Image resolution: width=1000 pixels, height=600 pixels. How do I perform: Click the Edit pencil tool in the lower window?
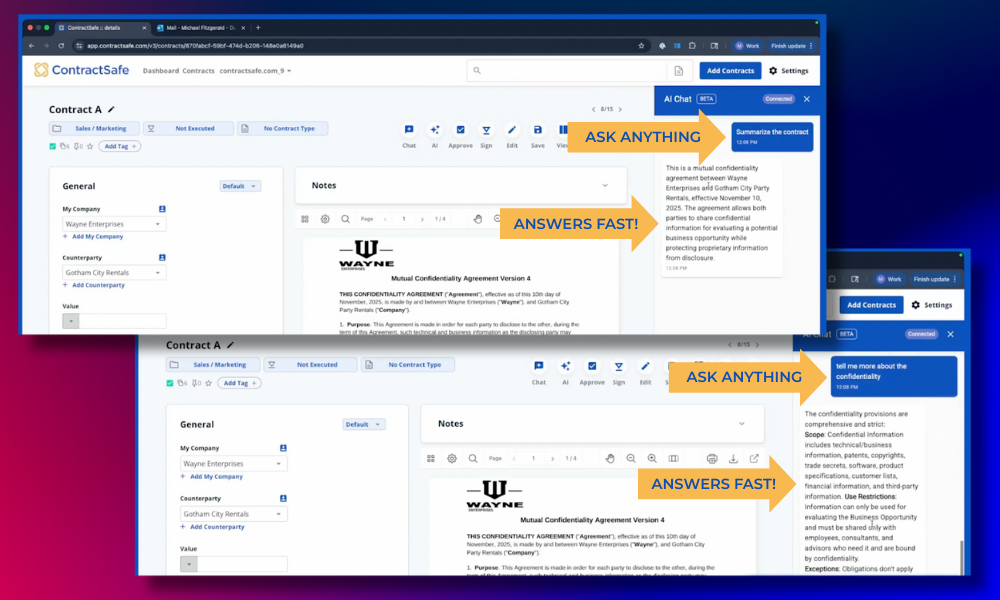[x=645, y=366]
